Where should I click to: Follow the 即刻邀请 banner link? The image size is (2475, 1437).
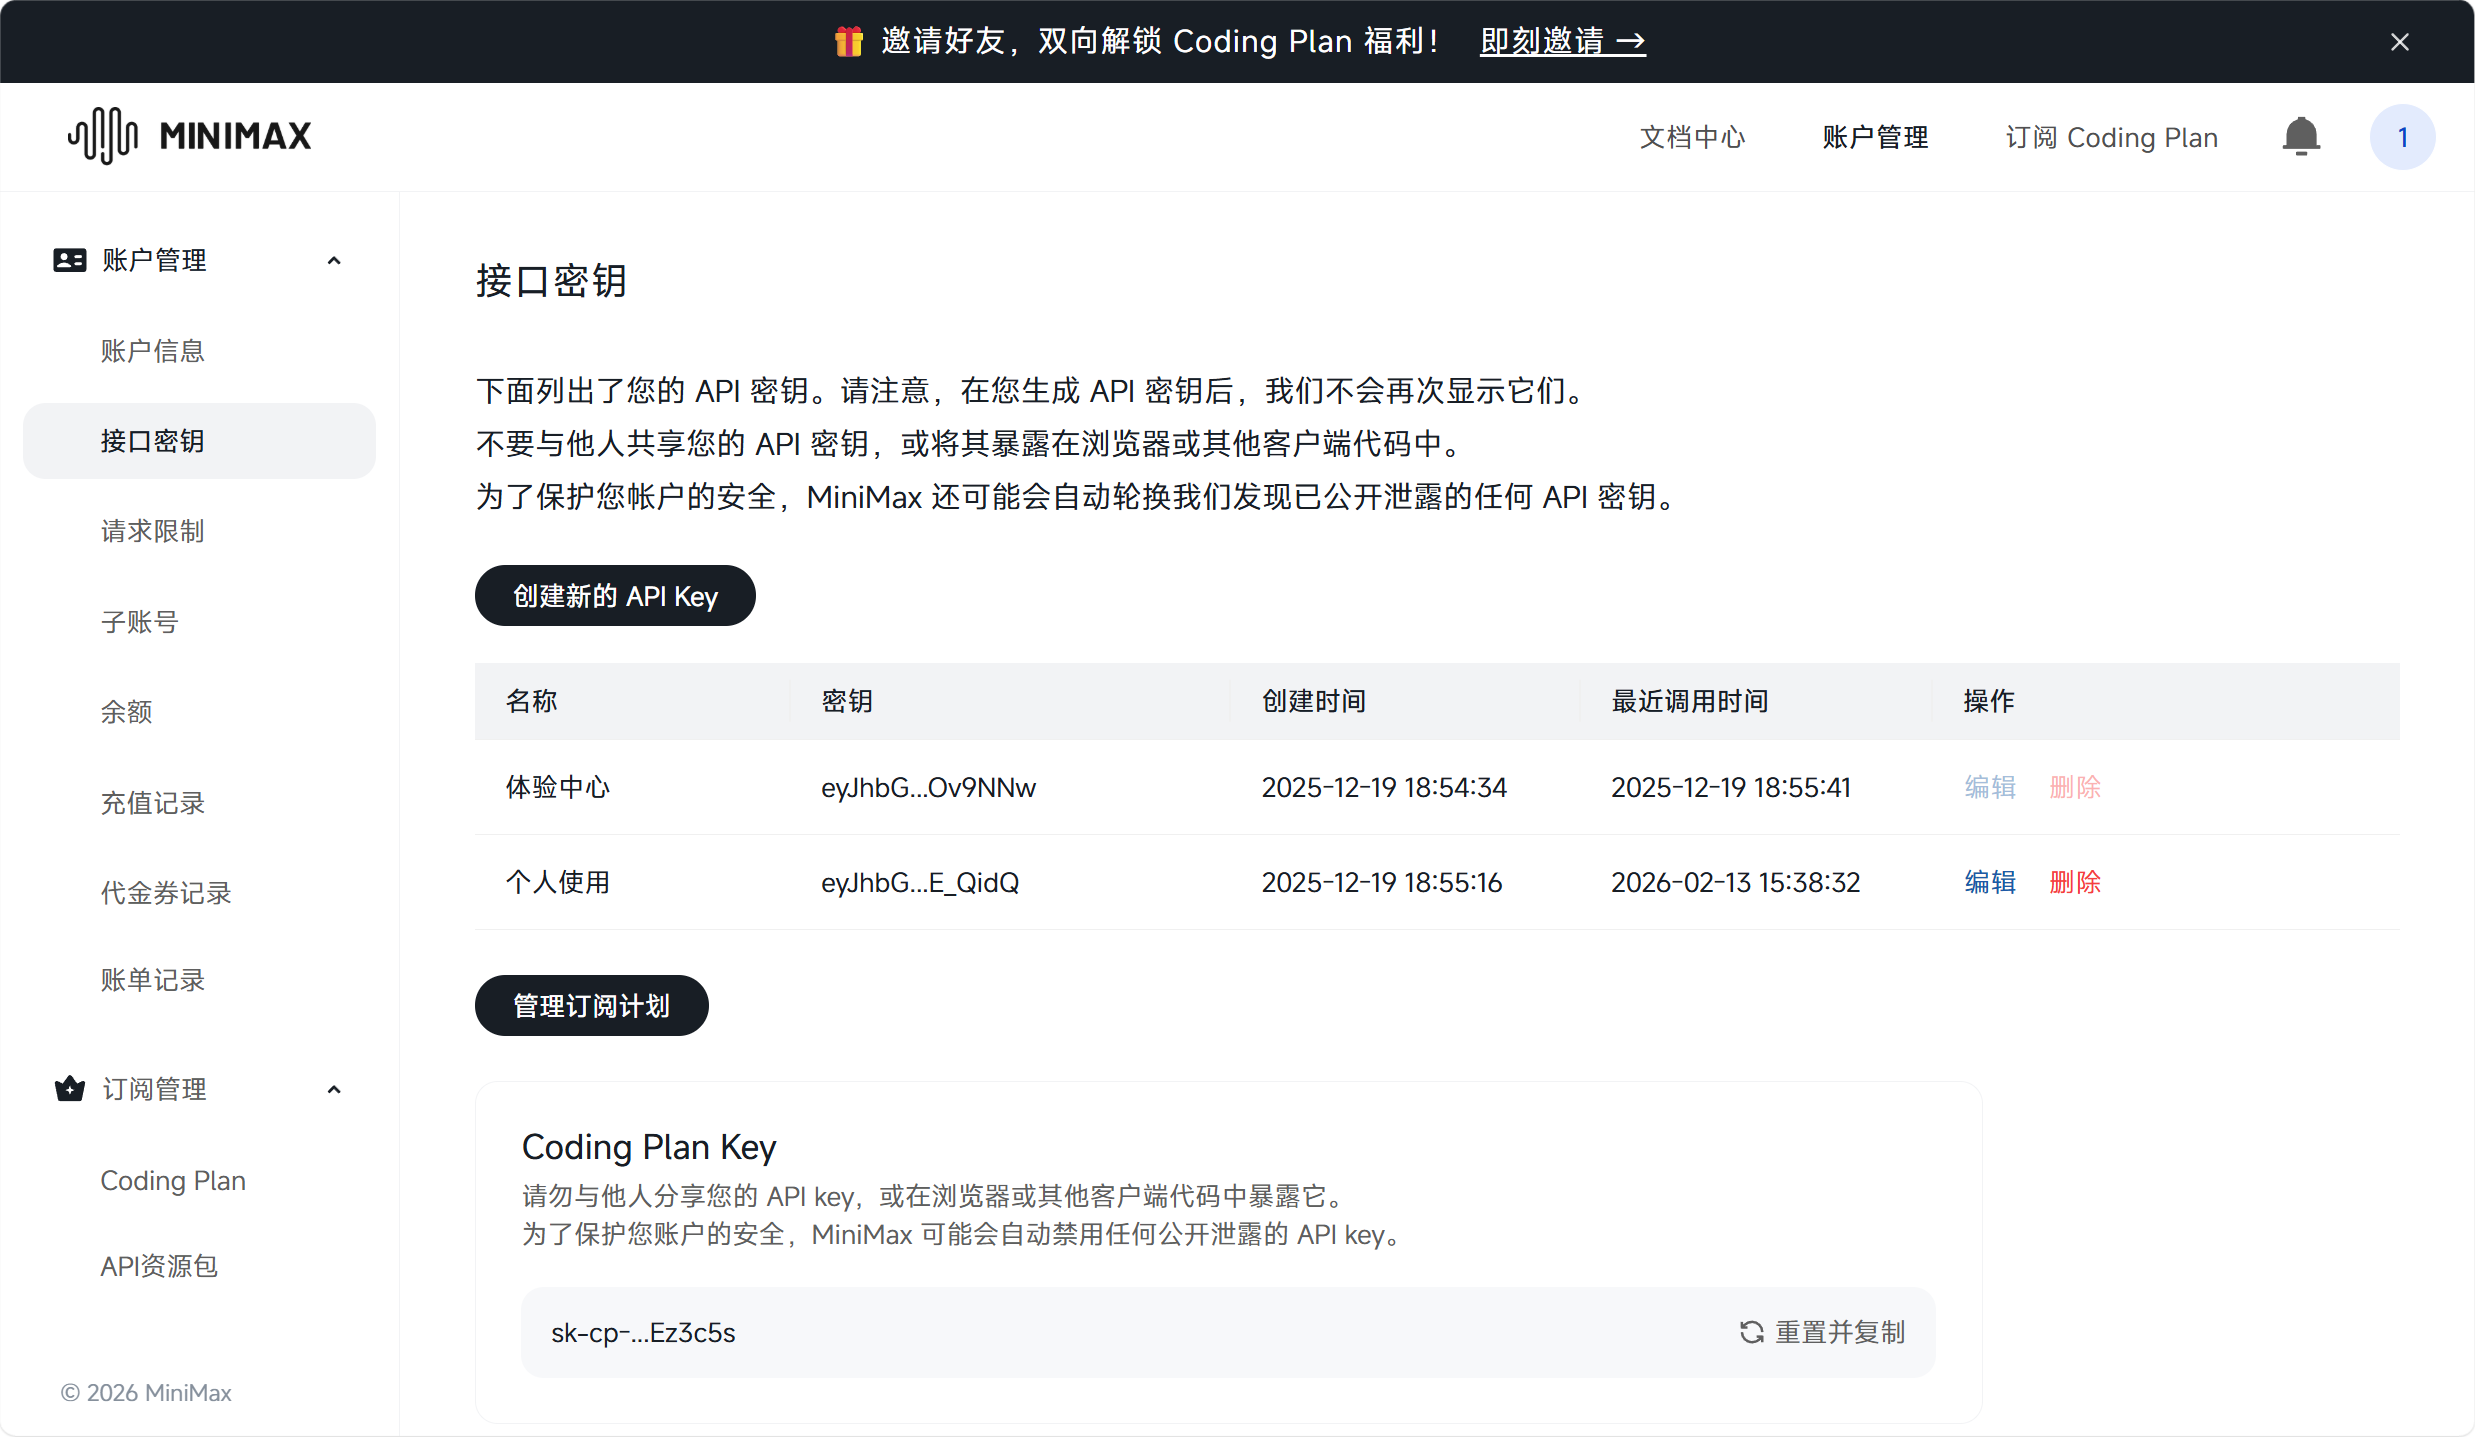(1562, 41)
